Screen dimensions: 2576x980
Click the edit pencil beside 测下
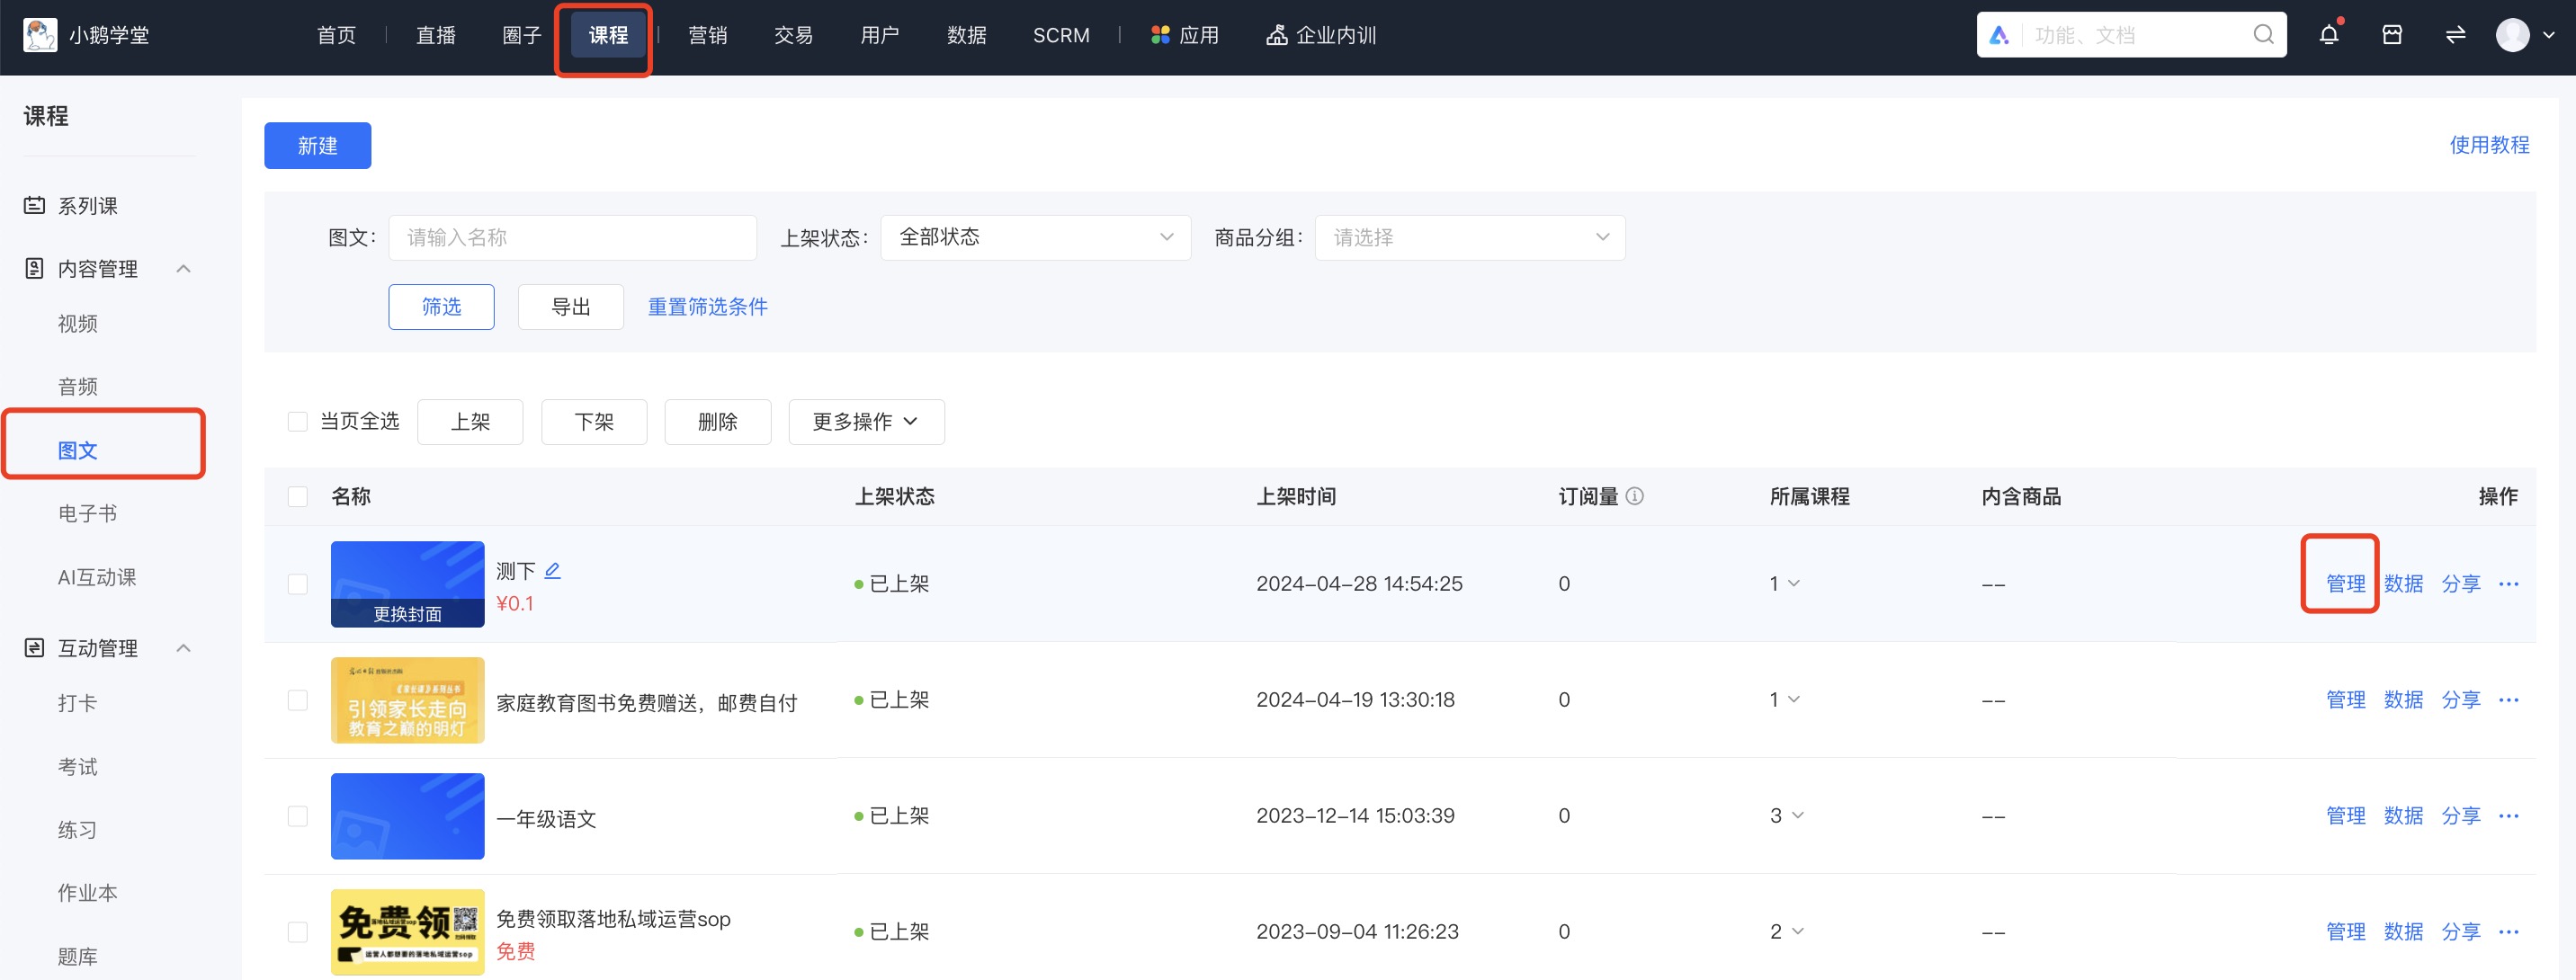coord(552,569)
